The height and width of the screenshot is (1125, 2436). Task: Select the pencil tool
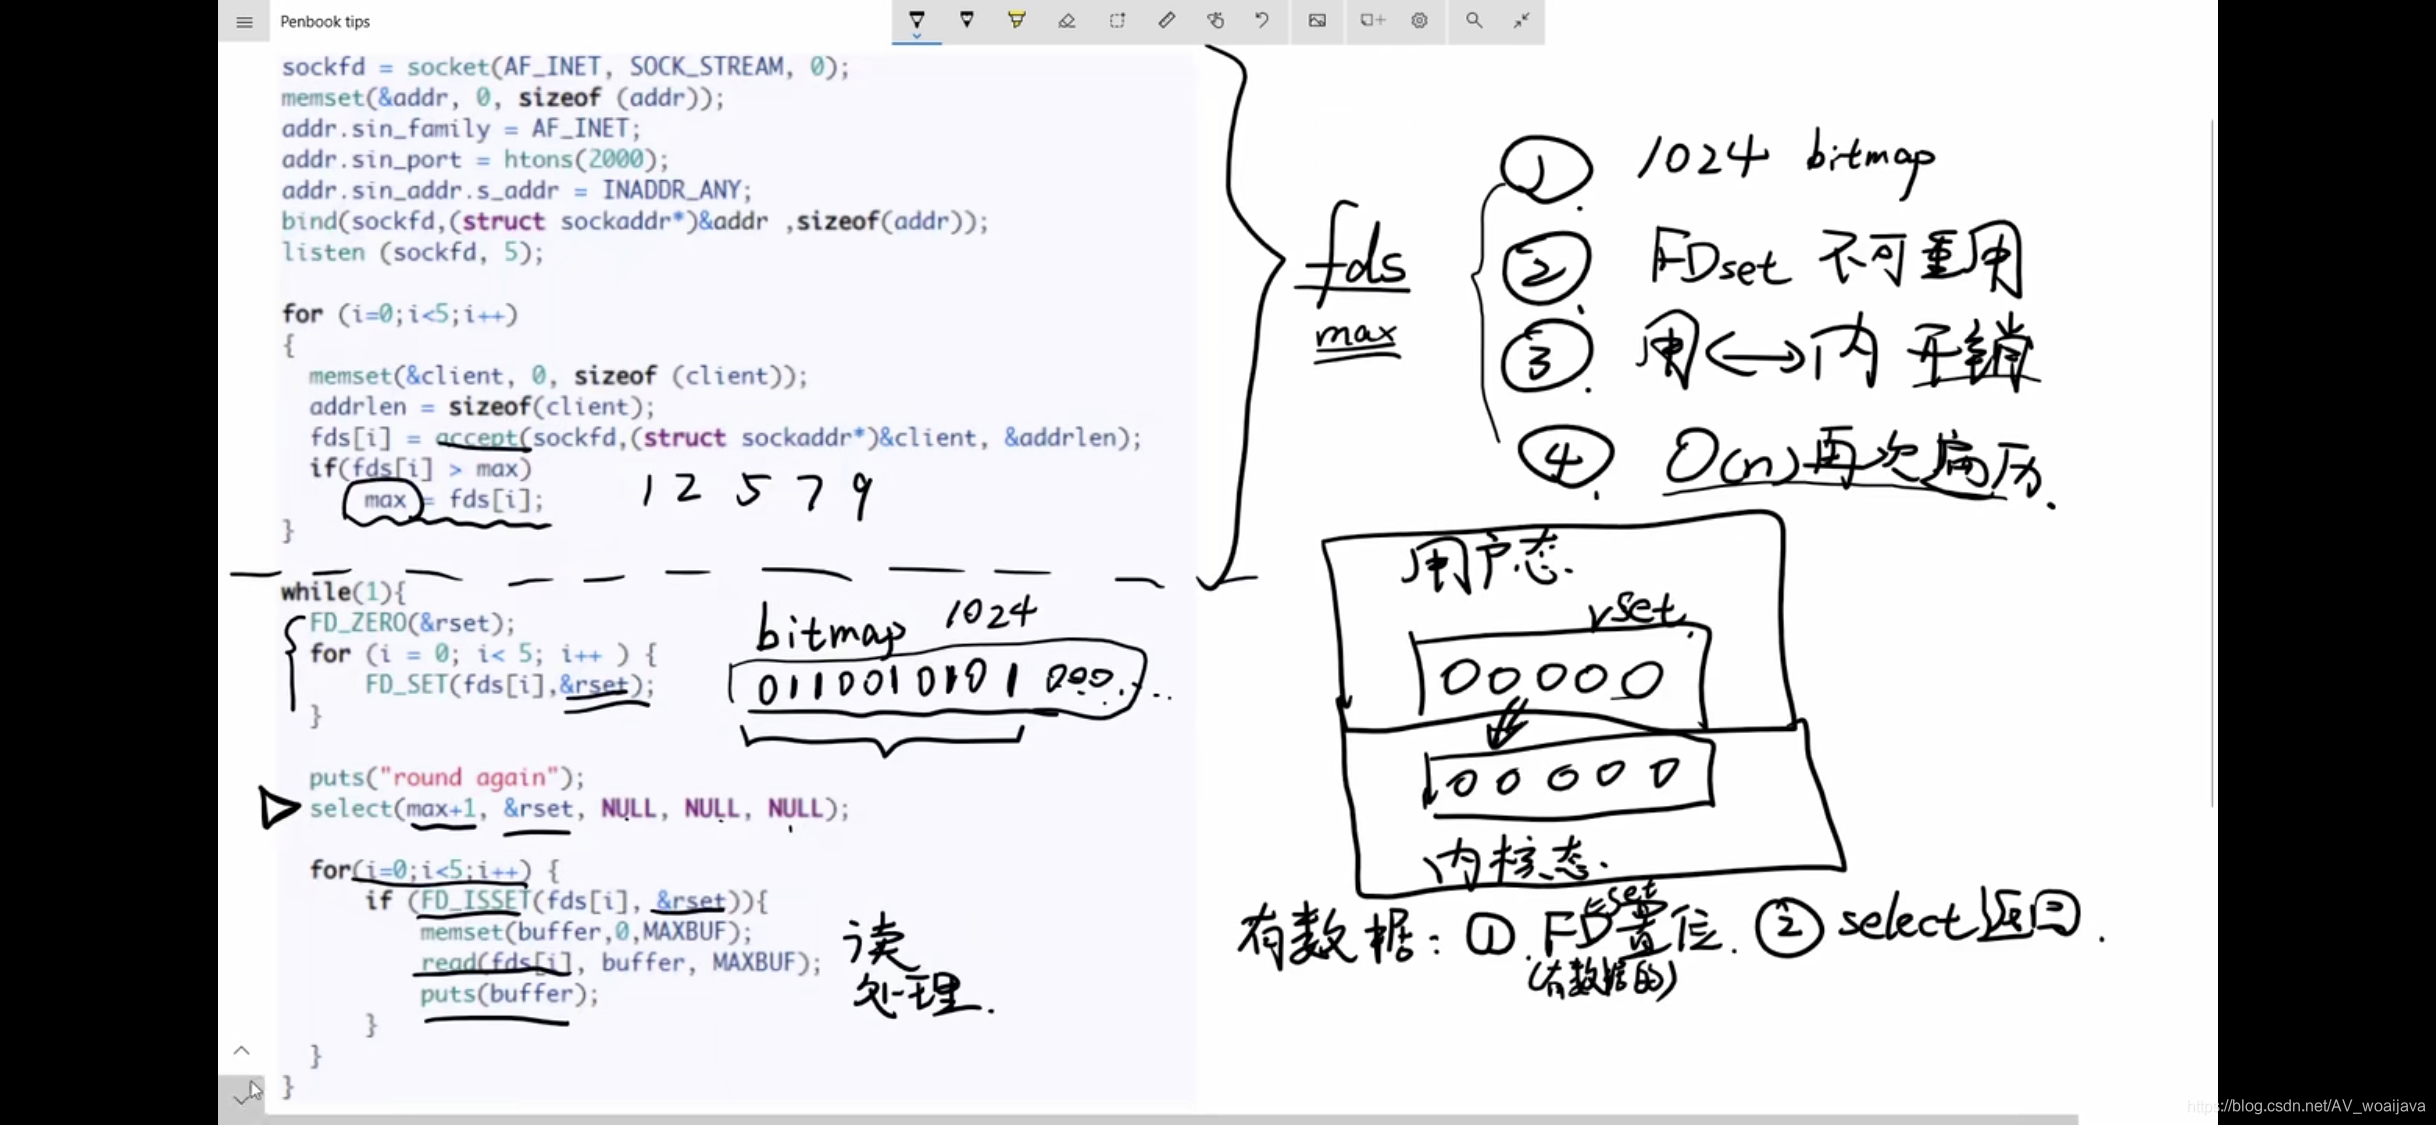967,20
